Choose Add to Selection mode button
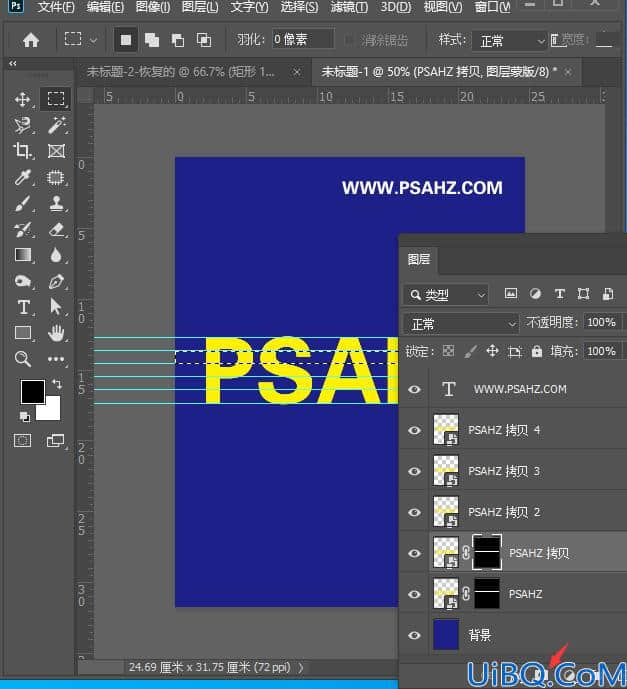This screenshot has width=627, height=689. (152, 40)
